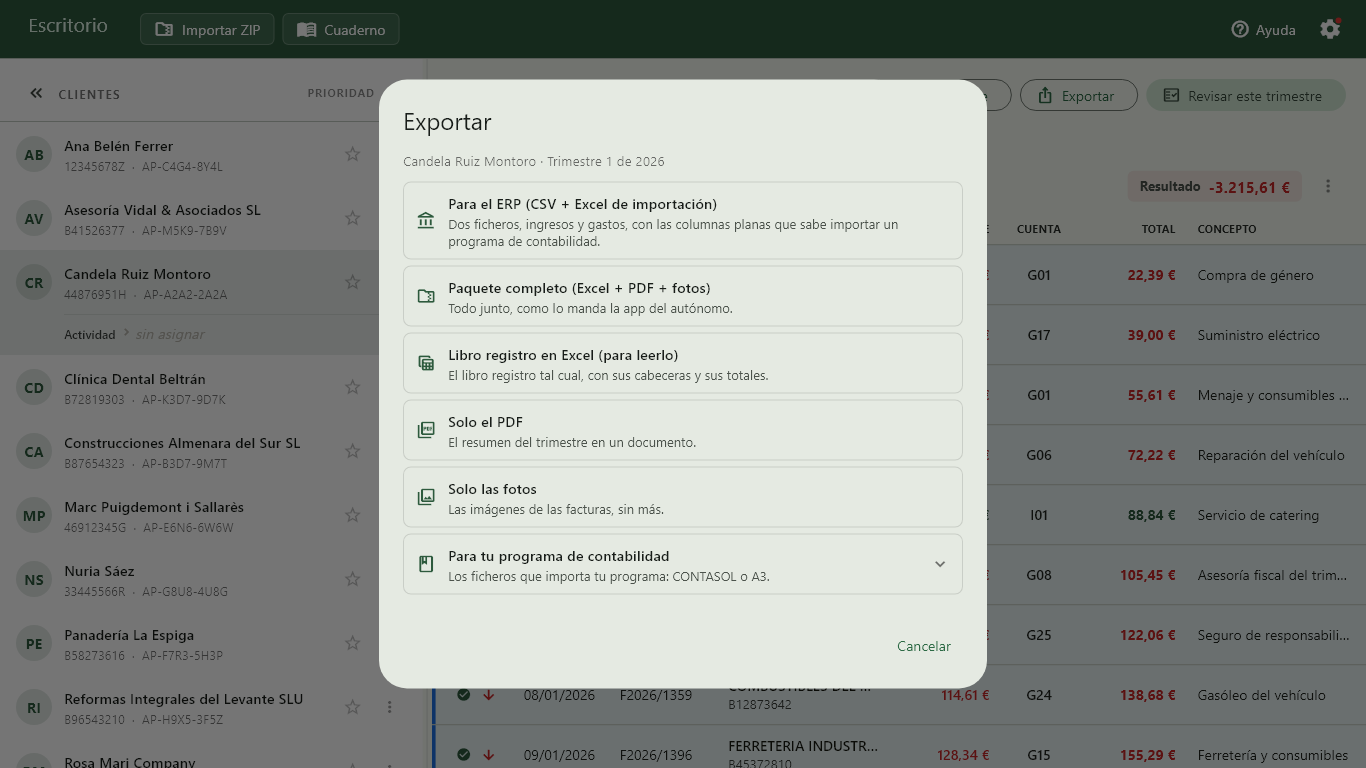Star Clínica Dental Beltrán

tap(352, 387)
